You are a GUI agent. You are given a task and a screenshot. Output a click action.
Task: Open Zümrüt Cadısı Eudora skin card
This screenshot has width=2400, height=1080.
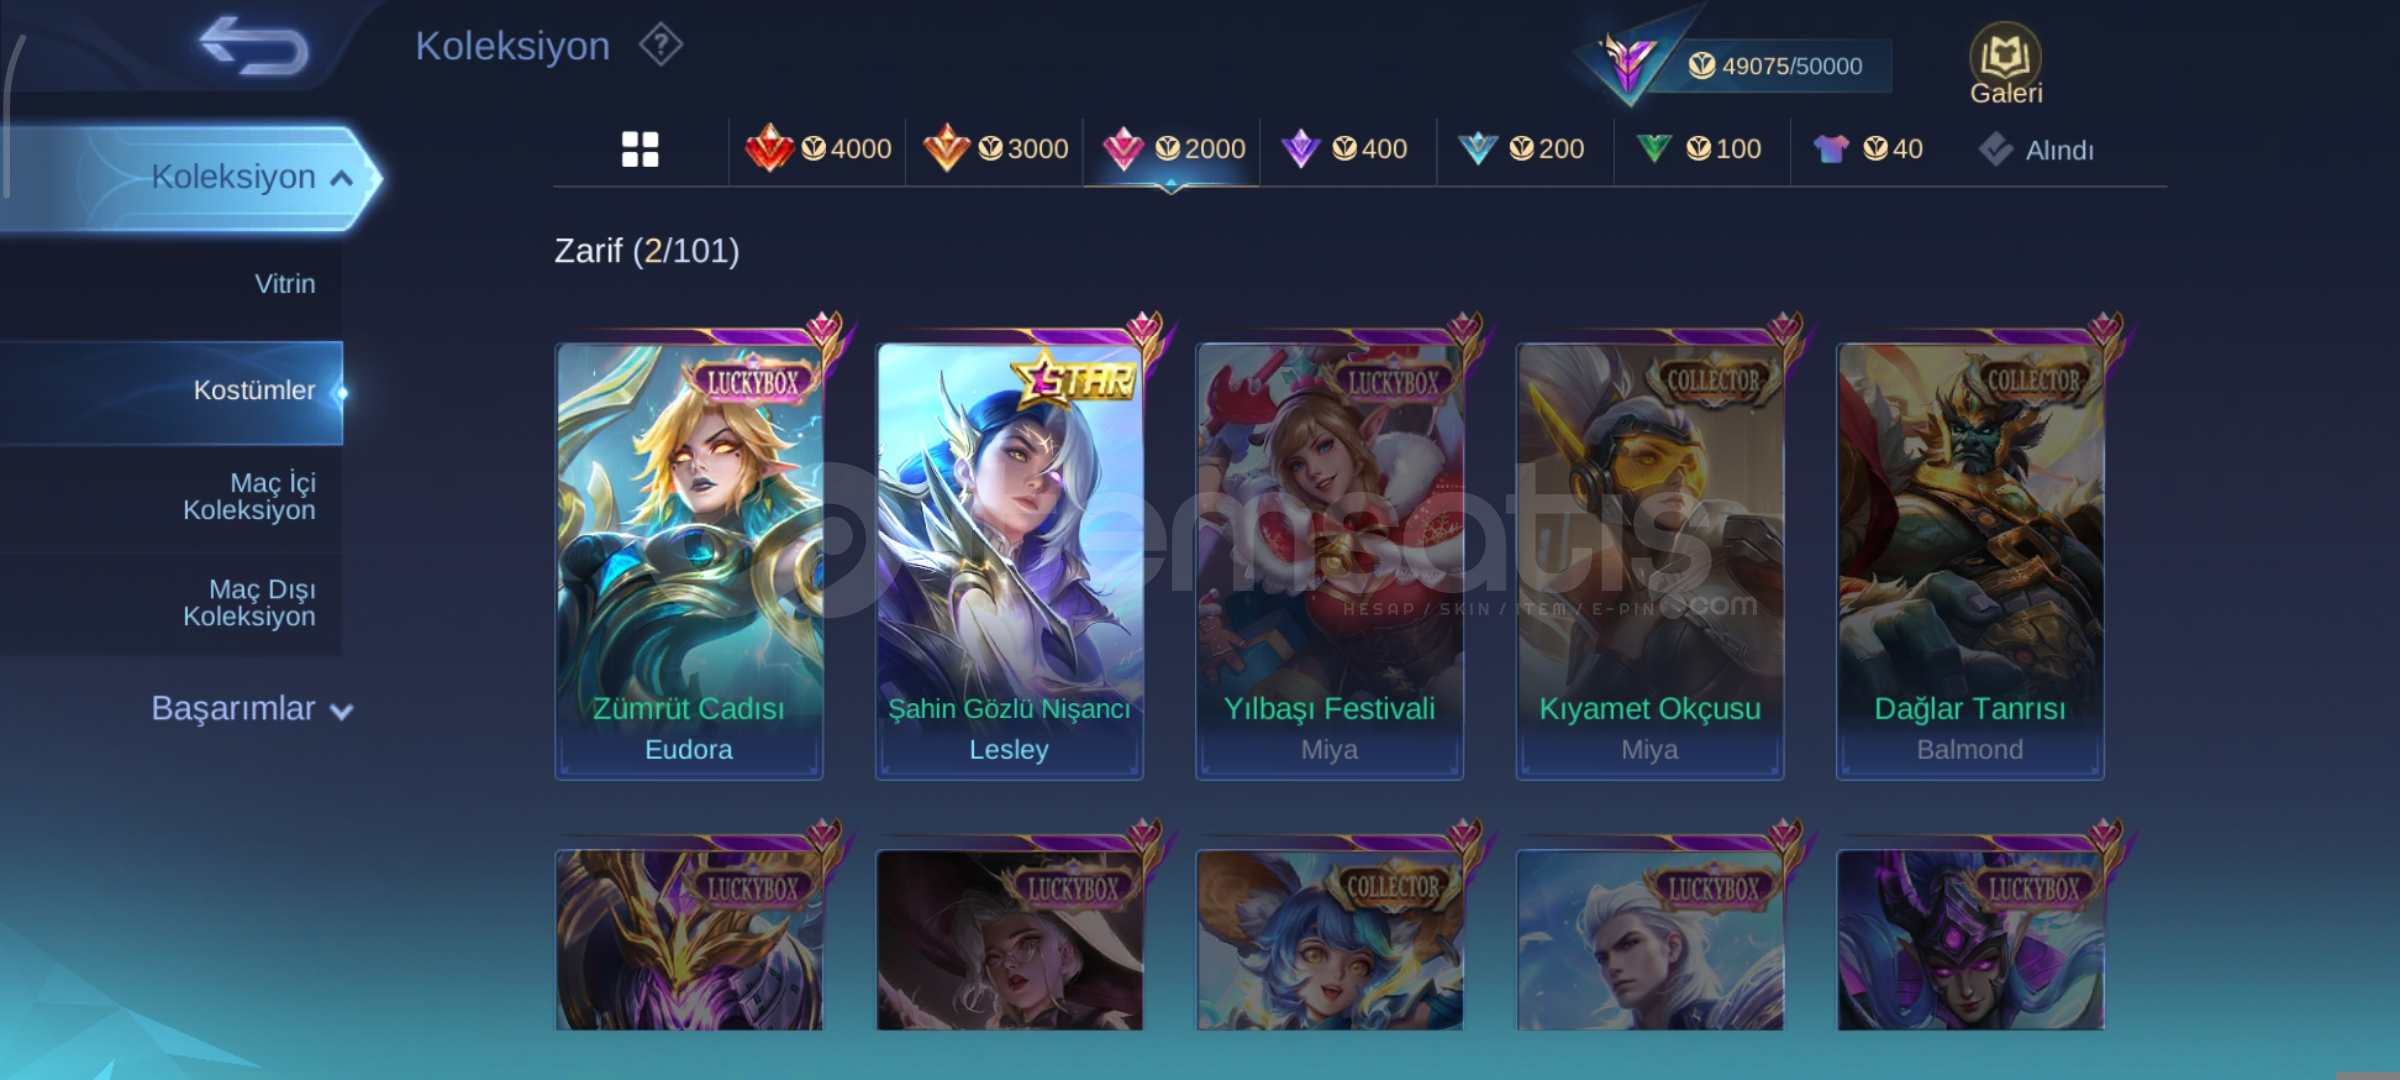[689, 560]
